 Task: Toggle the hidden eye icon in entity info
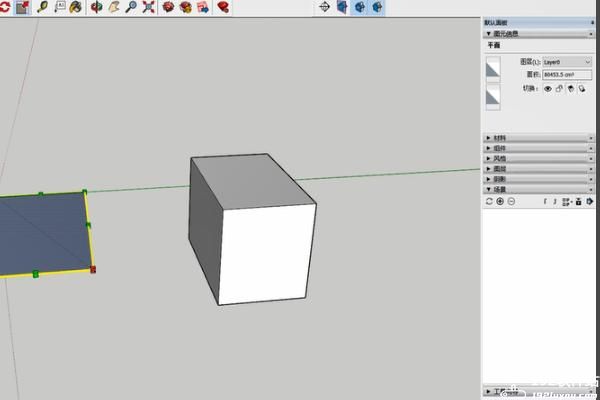(548, 89)
